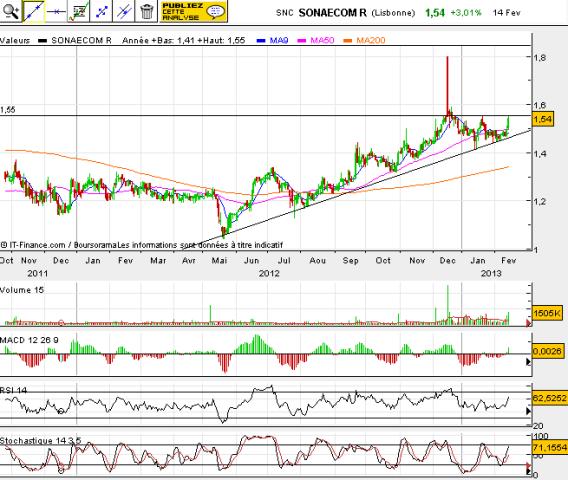This screenshot has width=568, height=480.
Task: Click the 1,54 current price tag
Action: click(x=543, y=119)
